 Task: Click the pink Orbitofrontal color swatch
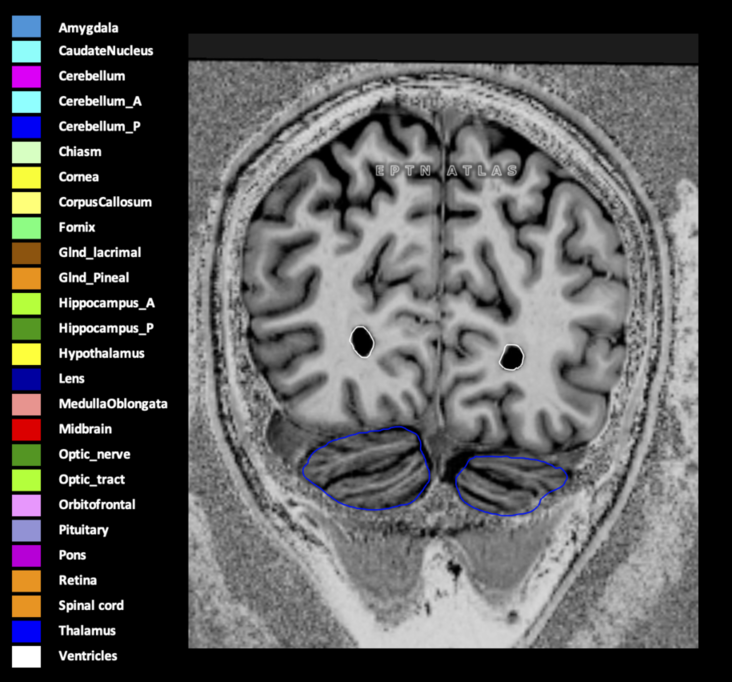click(x=26, y=505)
